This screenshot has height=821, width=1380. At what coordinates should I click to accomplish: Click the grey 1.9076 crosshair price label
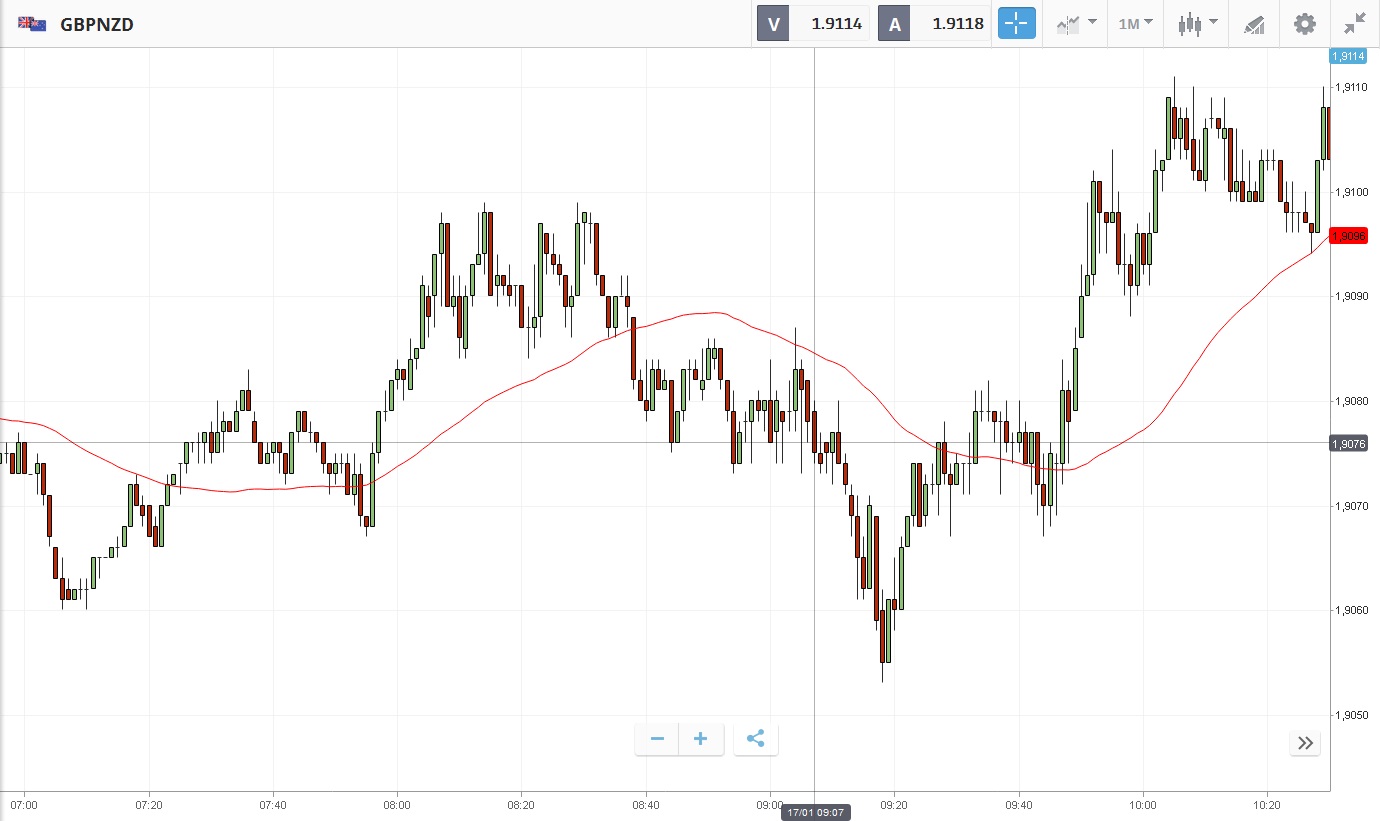(1348, 443)
